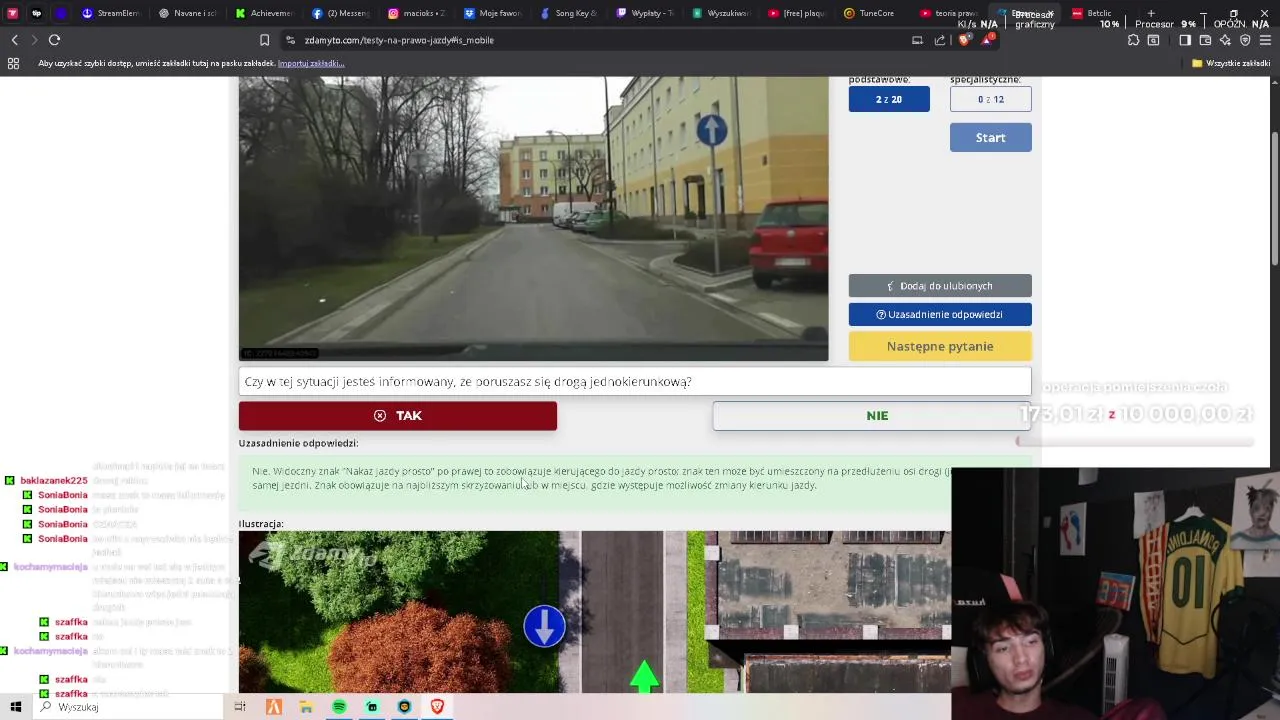Click the share icon in address bar
The height and width of the screenshot is (720, 1280).
pyautogui.click(x=940, y=40)
